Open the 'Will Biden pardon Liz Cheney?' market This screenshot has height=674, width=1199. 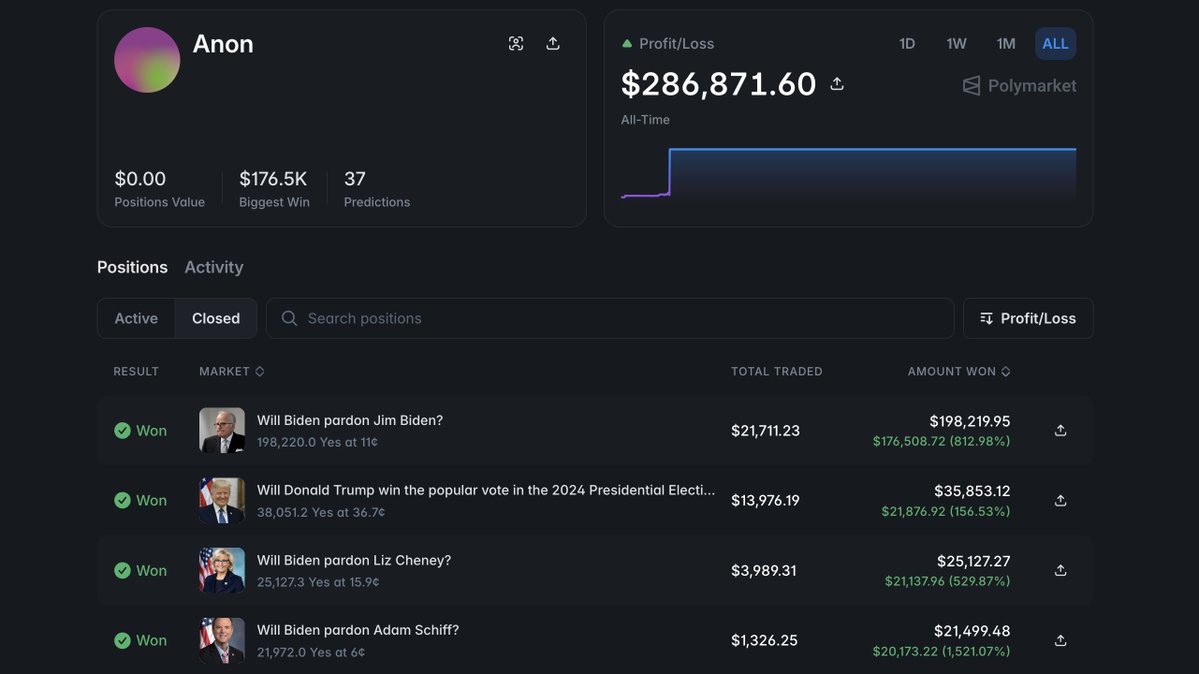coord(353,560)
